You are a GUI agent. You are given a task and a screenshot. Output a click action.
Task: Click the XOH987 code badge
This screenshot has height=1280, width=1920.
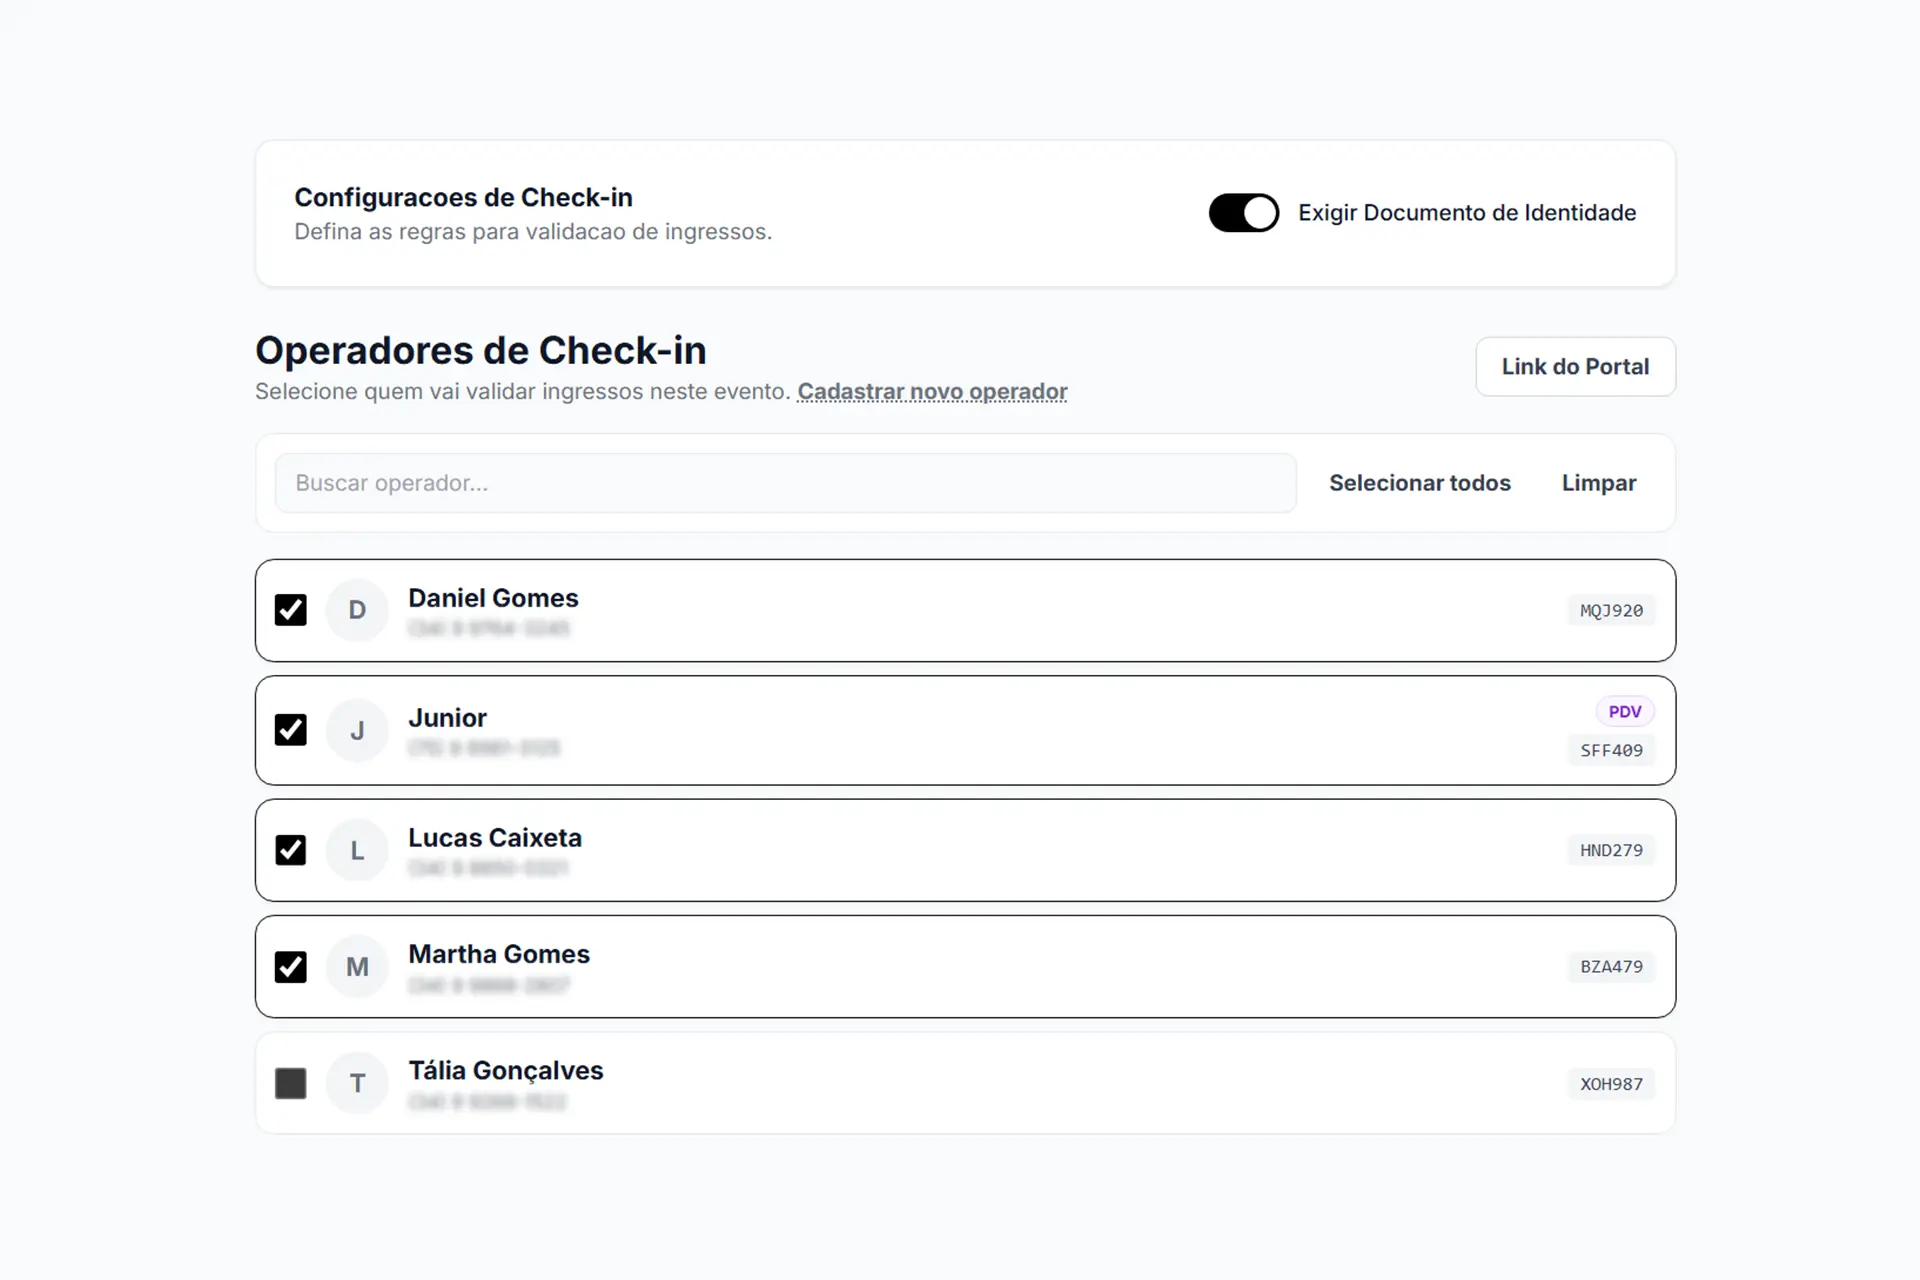1611,1083
